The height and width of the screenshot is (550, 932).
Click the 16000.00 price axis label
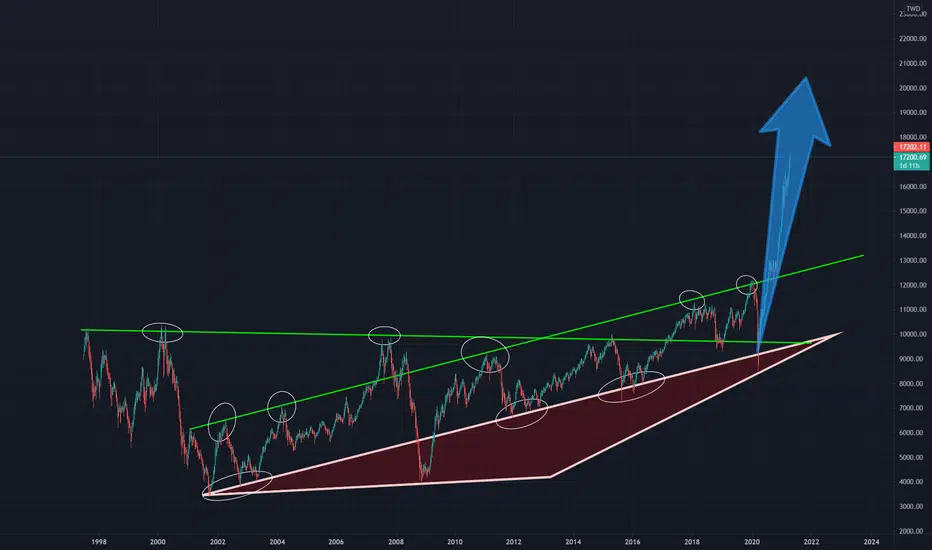click(912, 187)
